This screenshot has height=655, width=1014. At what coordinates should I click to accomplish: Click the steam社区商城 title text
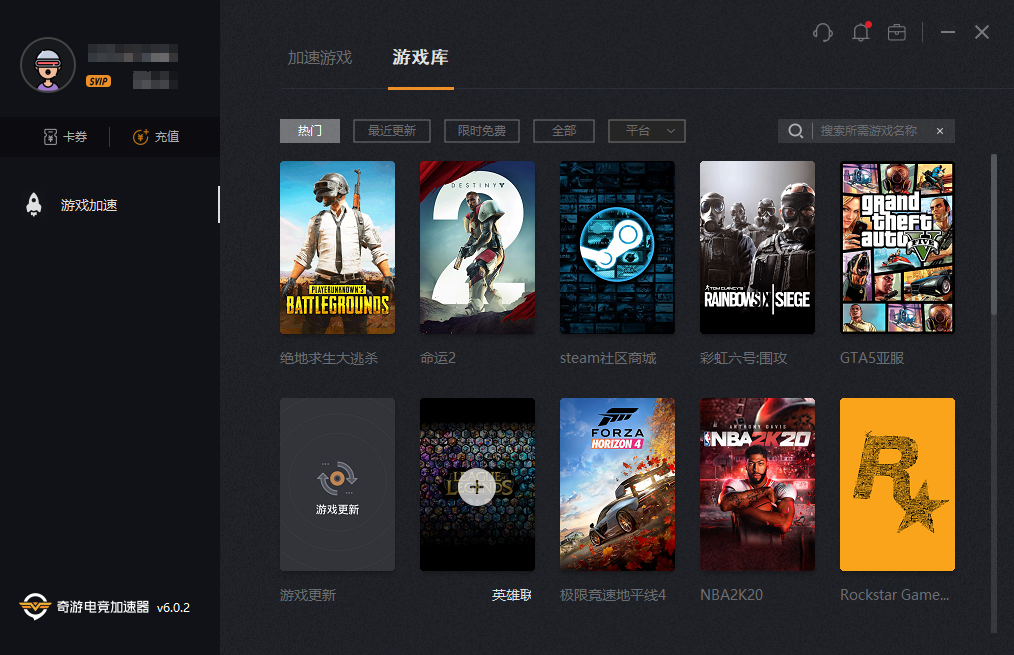[608, 358]
